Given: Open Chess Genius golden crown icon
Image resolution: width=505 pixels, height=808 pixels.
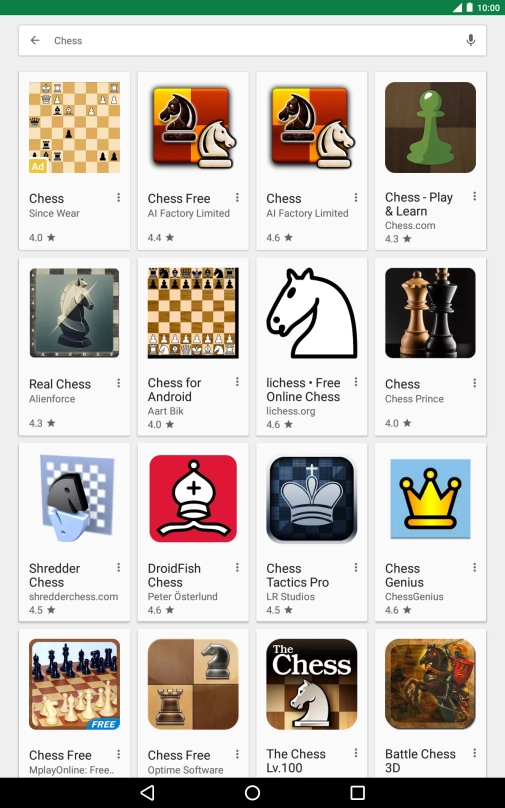Looking at the screenshot, I should [430, 498].
